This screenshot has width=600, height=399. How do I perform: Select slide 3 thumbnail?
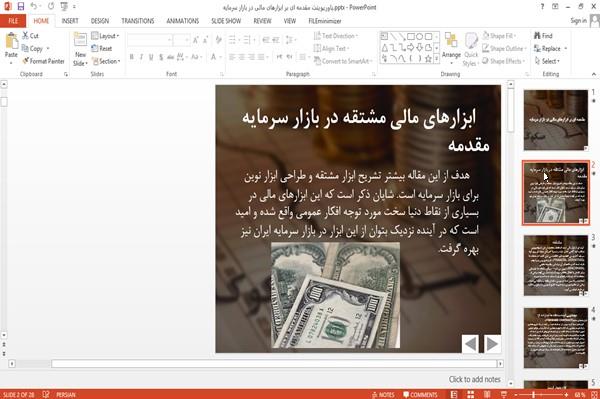coord(556,265)
